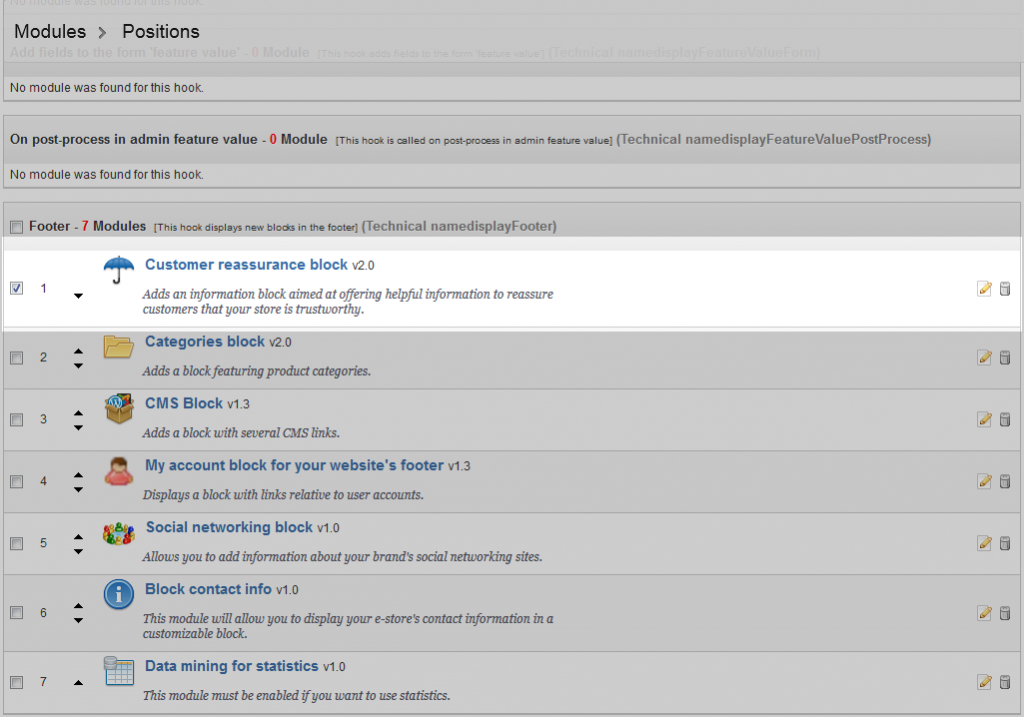1024x717 pixels.
Task: Edit Social networking block hook
Action: 984,543
